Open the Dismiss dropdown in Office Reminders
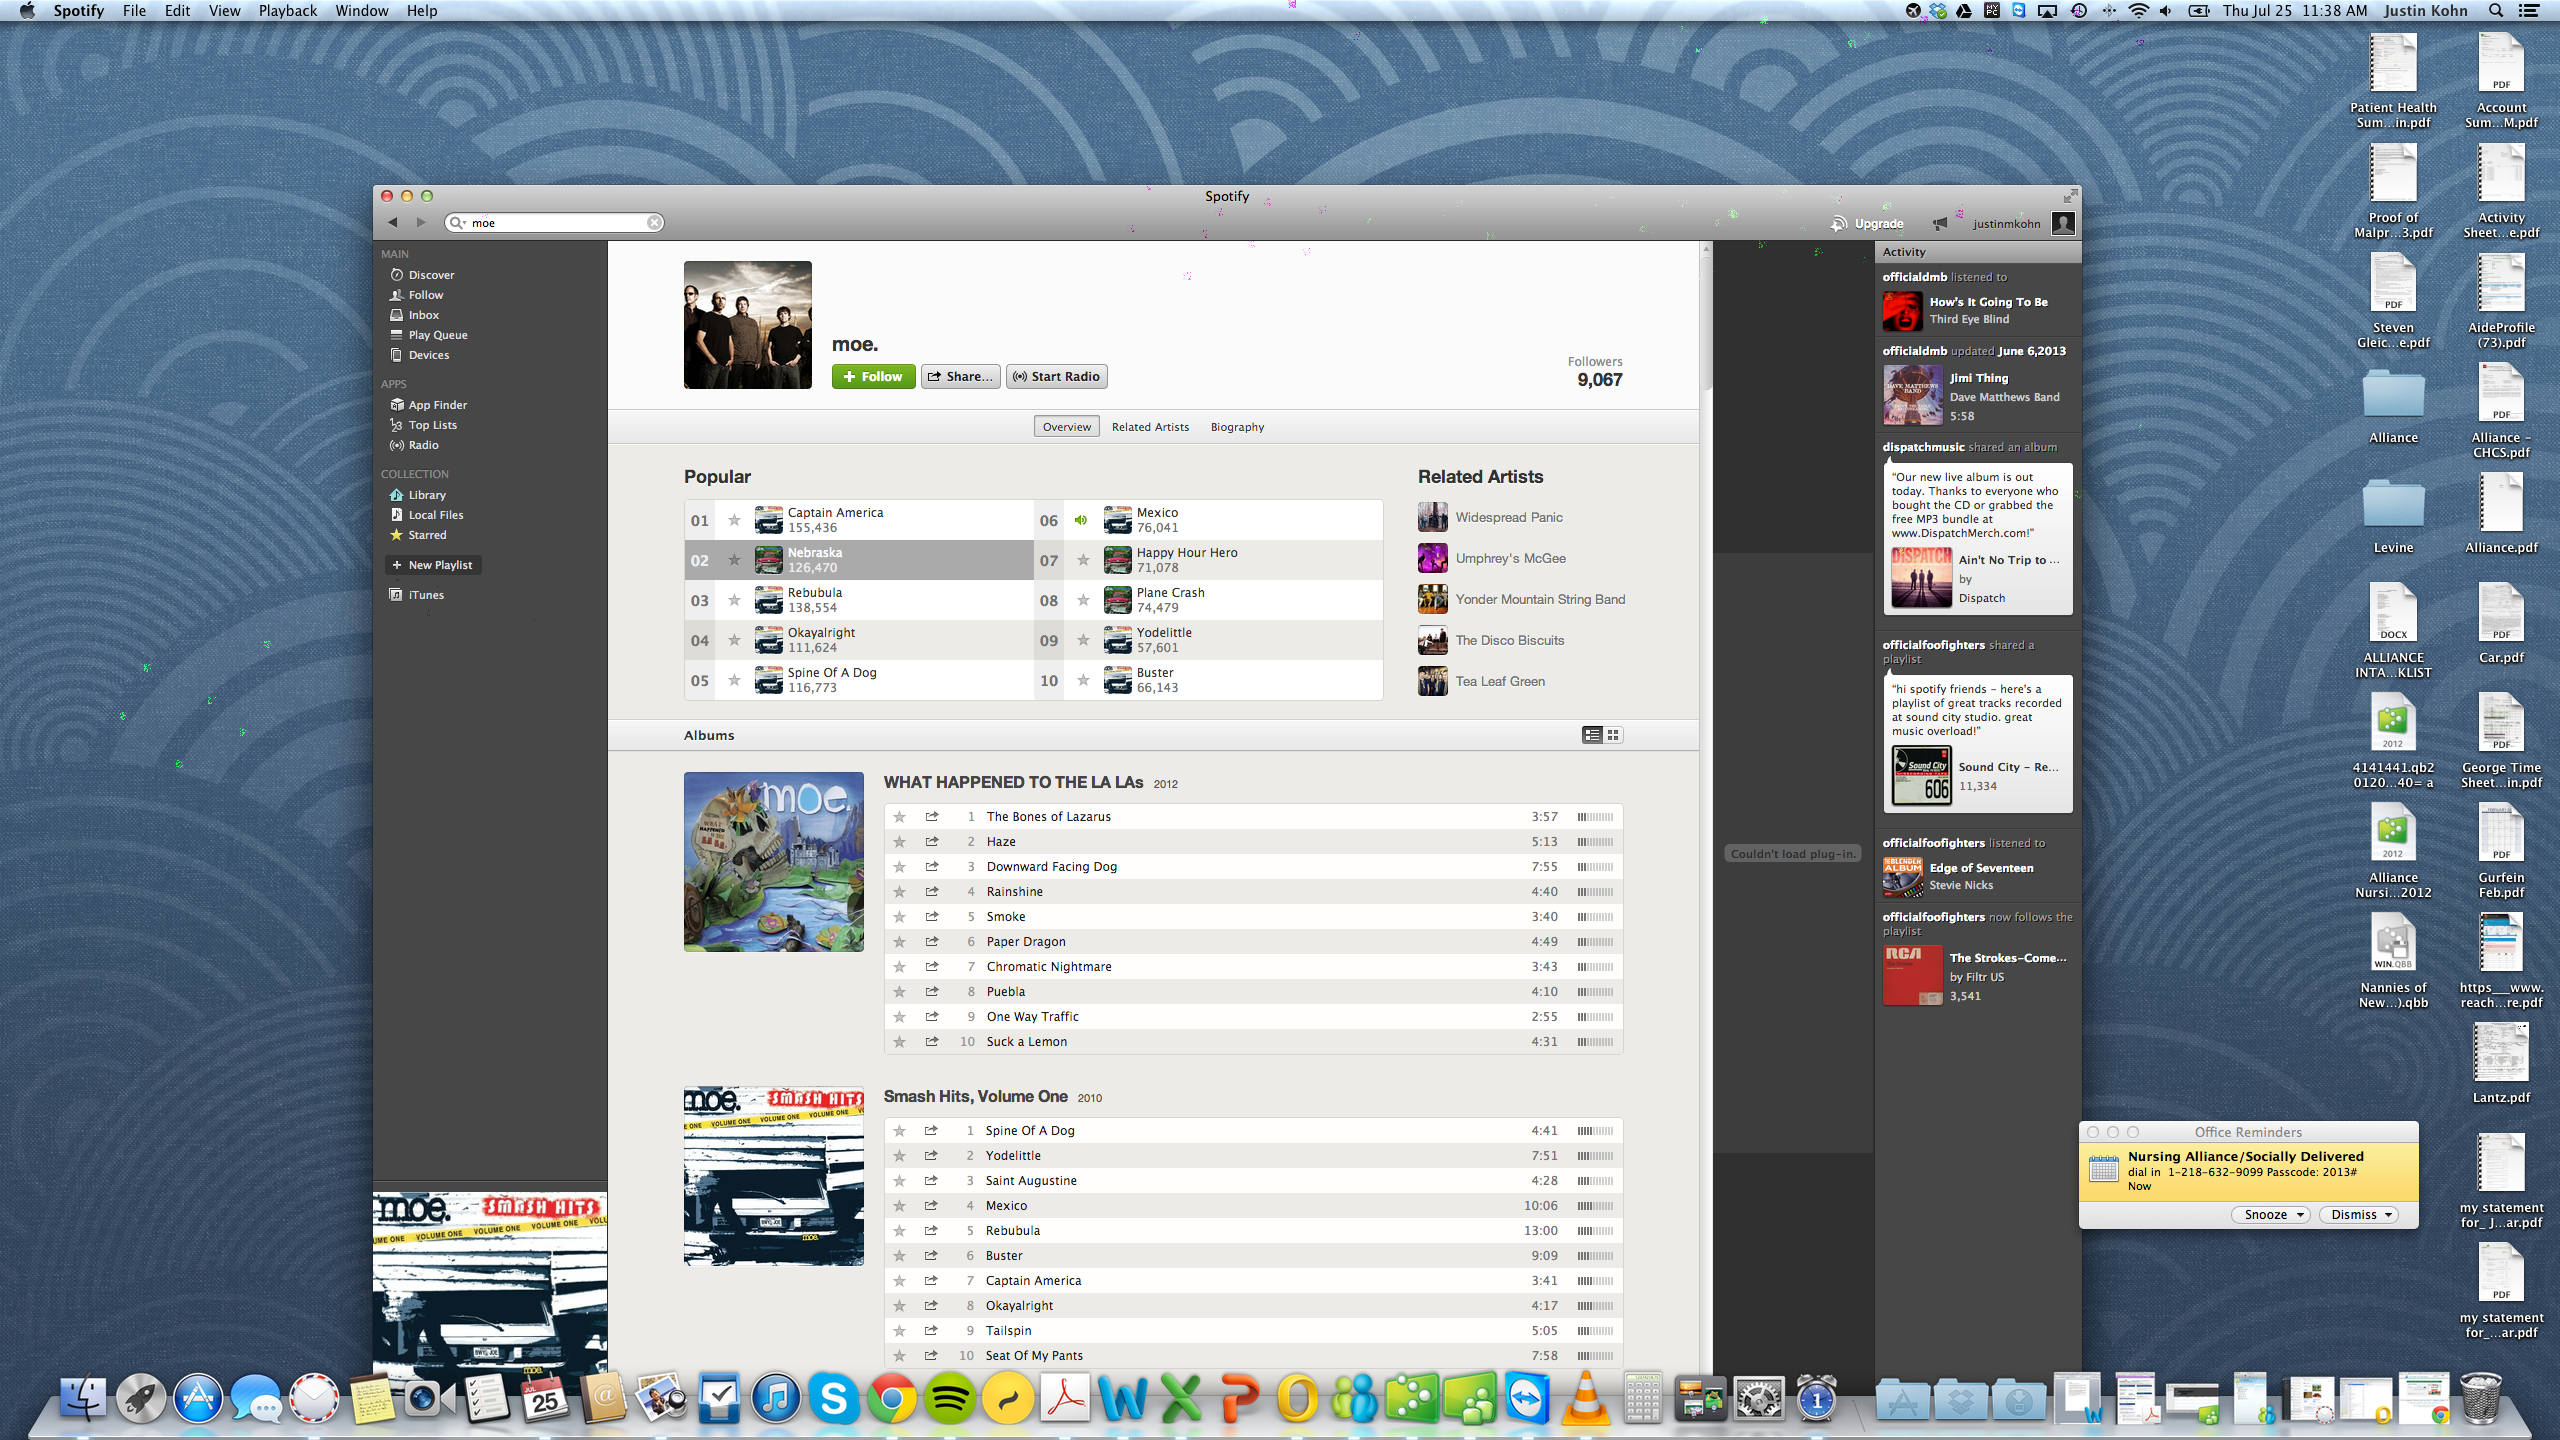 (x=2359, y=1214)
